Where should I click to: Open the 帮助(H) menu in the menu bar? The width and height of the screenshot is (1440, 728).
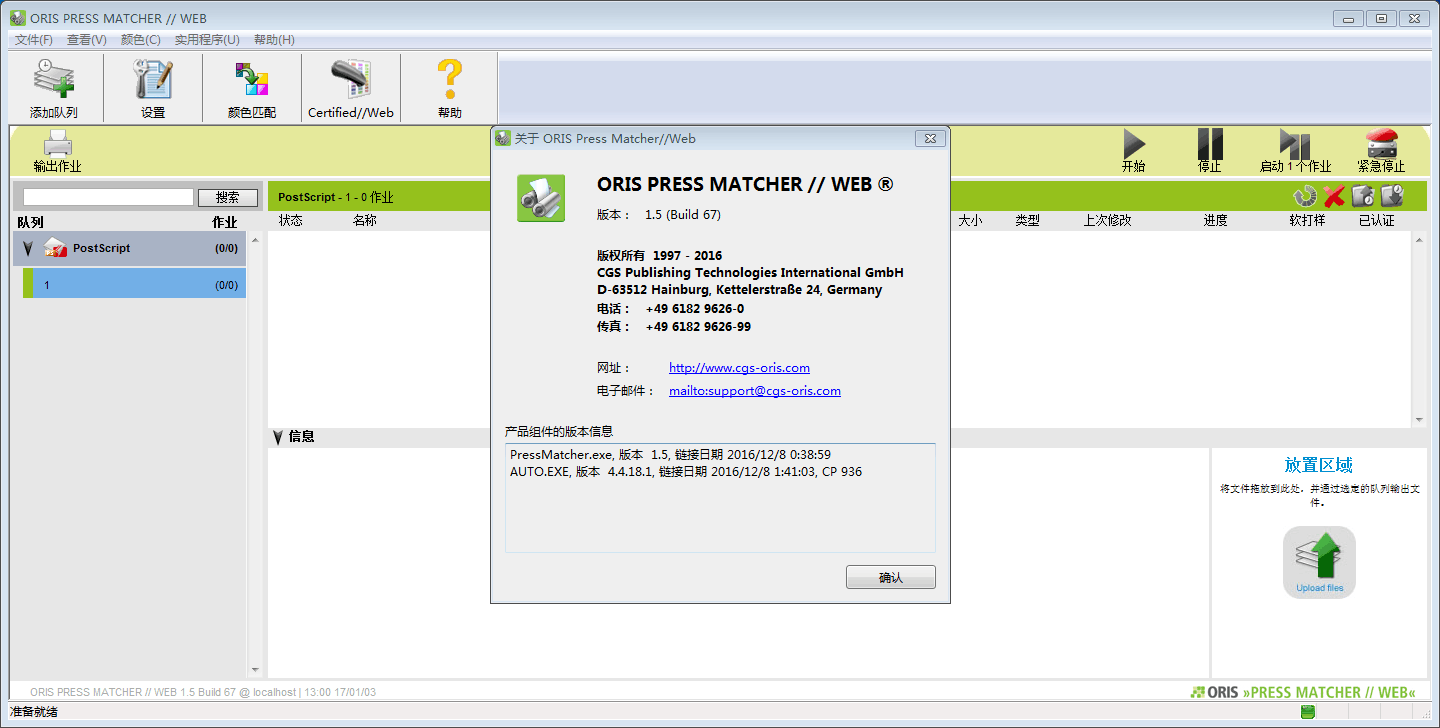[x=274, y=40]
